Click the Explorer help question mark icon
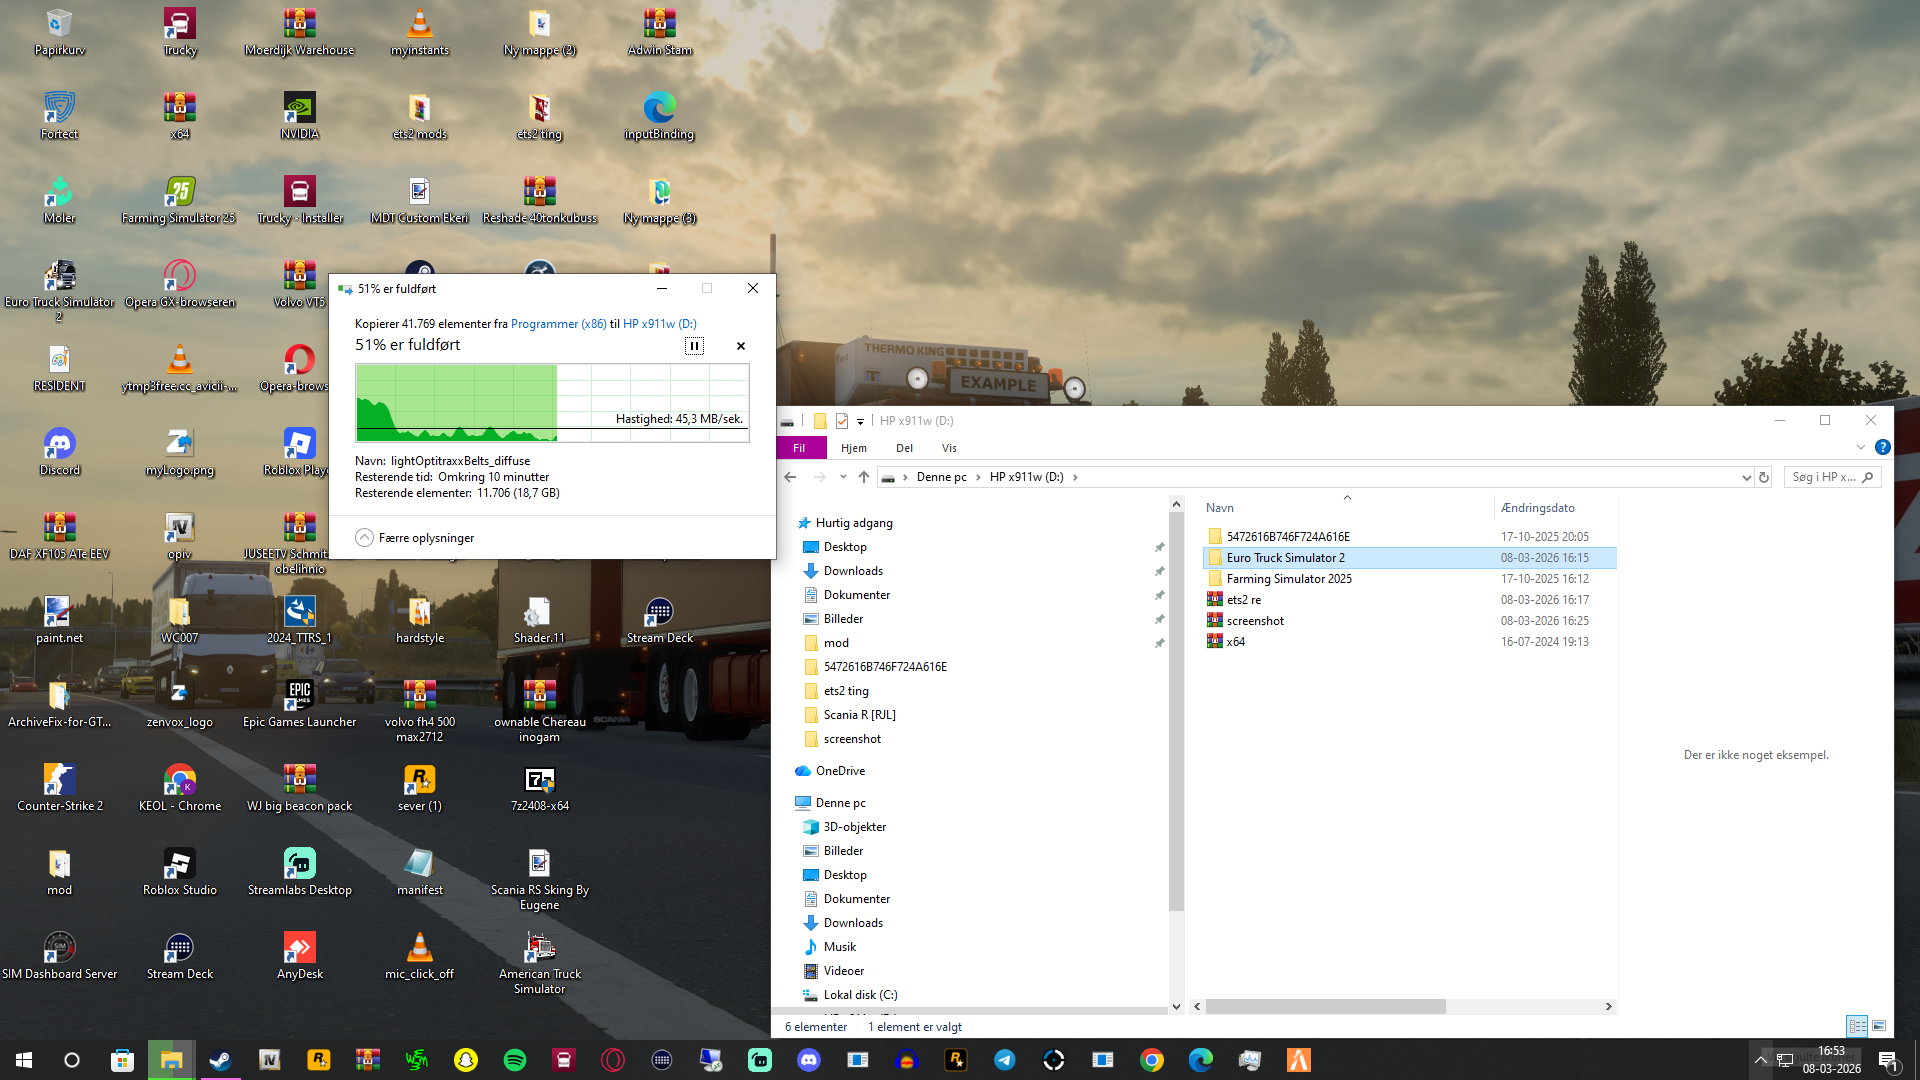1920x1080 pixels. (x=1882, y=448)
